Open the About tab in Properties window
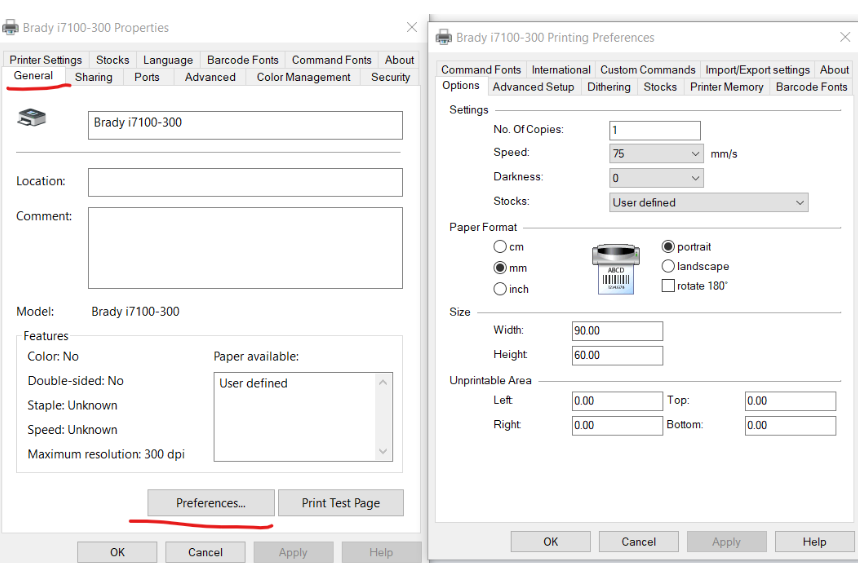 399,60
